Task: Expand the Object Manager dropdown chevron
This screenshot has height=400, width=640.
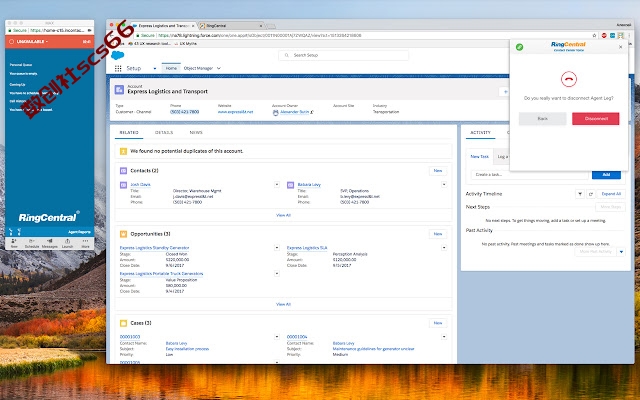Action: click(x=219, y=69)
